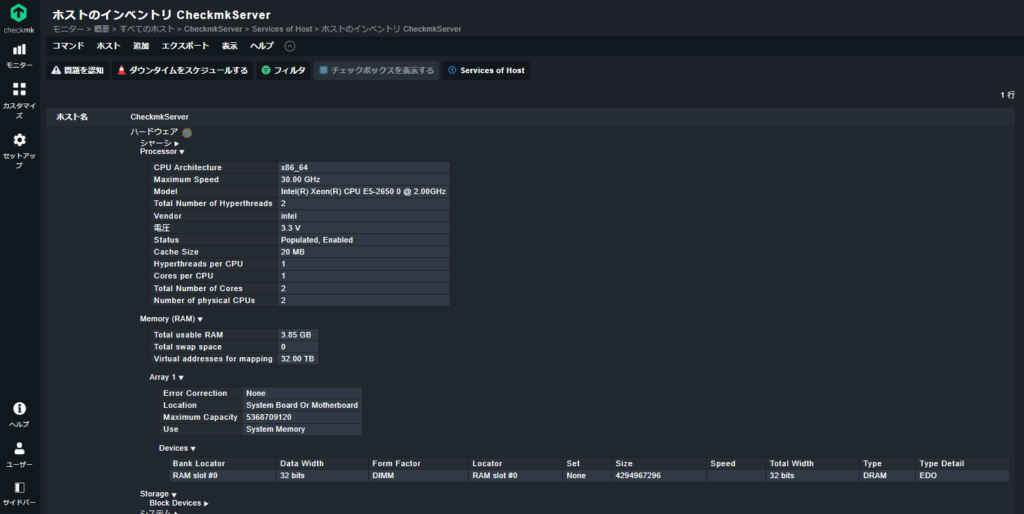Expand the シャーシ section
The width and height of the screenshot is (1024, 514).
tap(159, 143)
